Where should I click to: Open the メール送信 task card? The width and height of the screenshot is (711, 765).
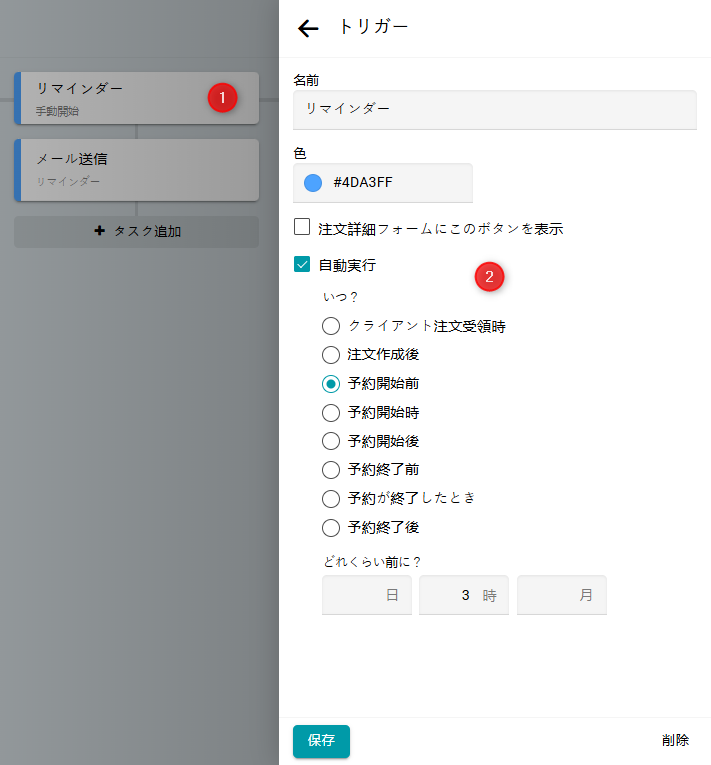(137, 170)
